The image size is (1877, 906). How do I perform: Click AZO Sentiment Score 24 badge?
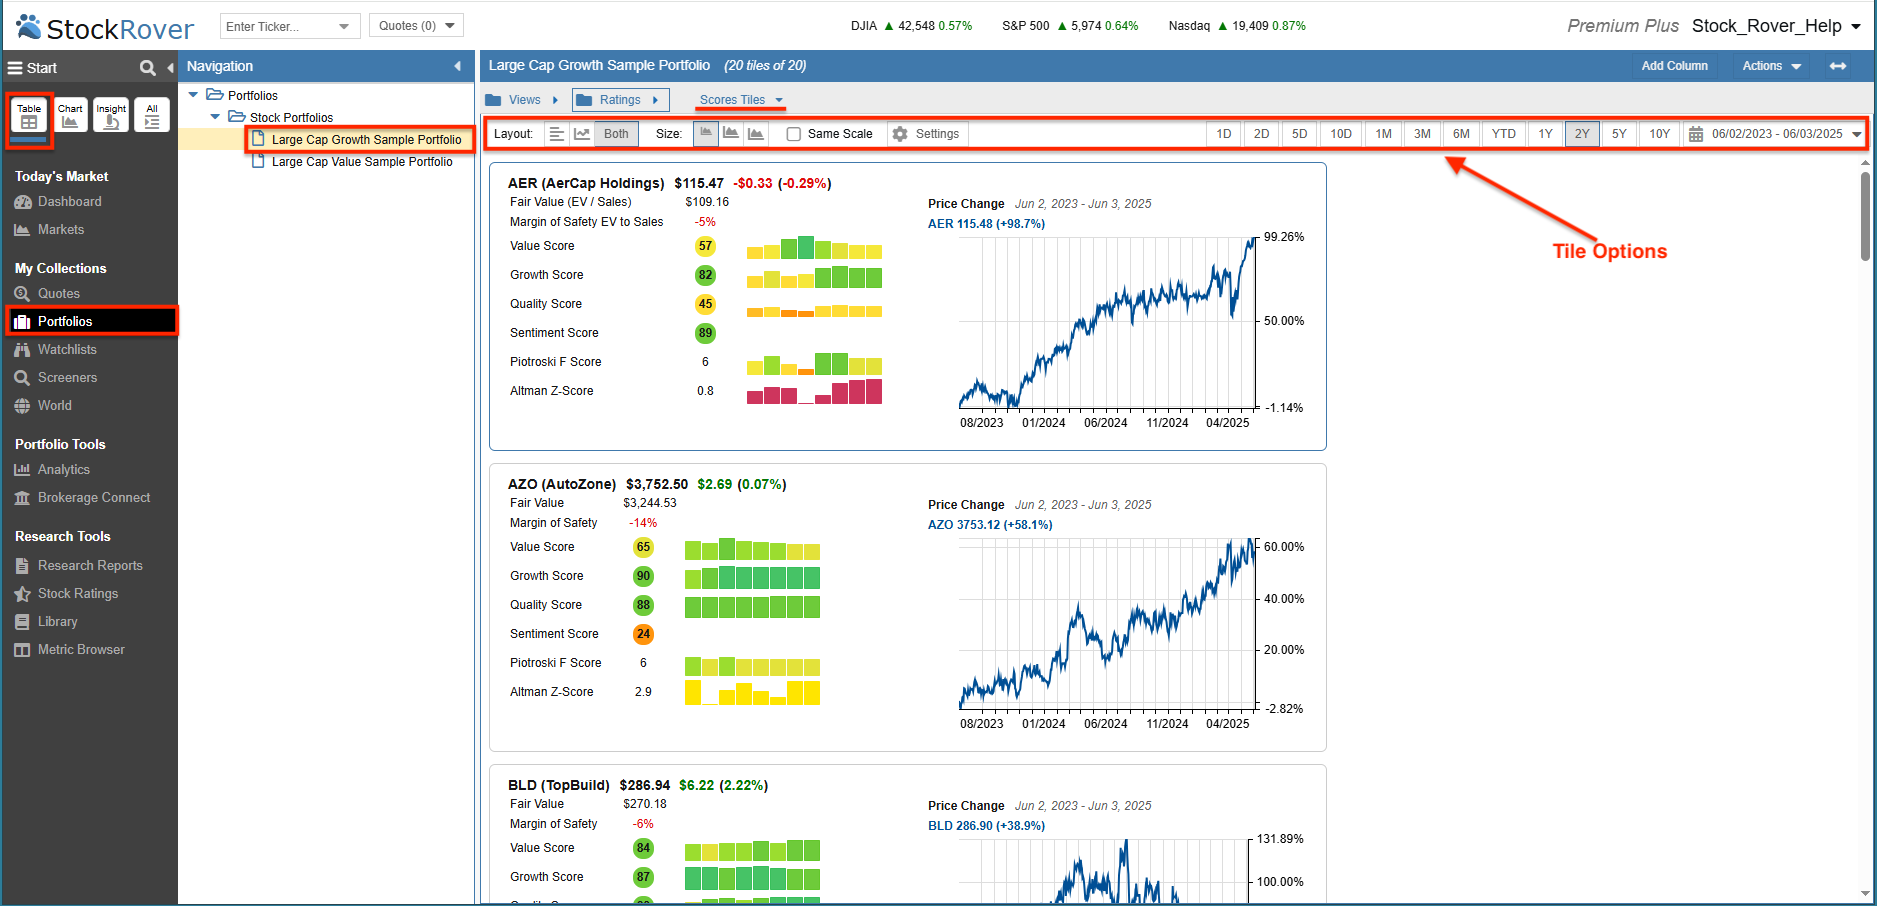tap(644, 634)
